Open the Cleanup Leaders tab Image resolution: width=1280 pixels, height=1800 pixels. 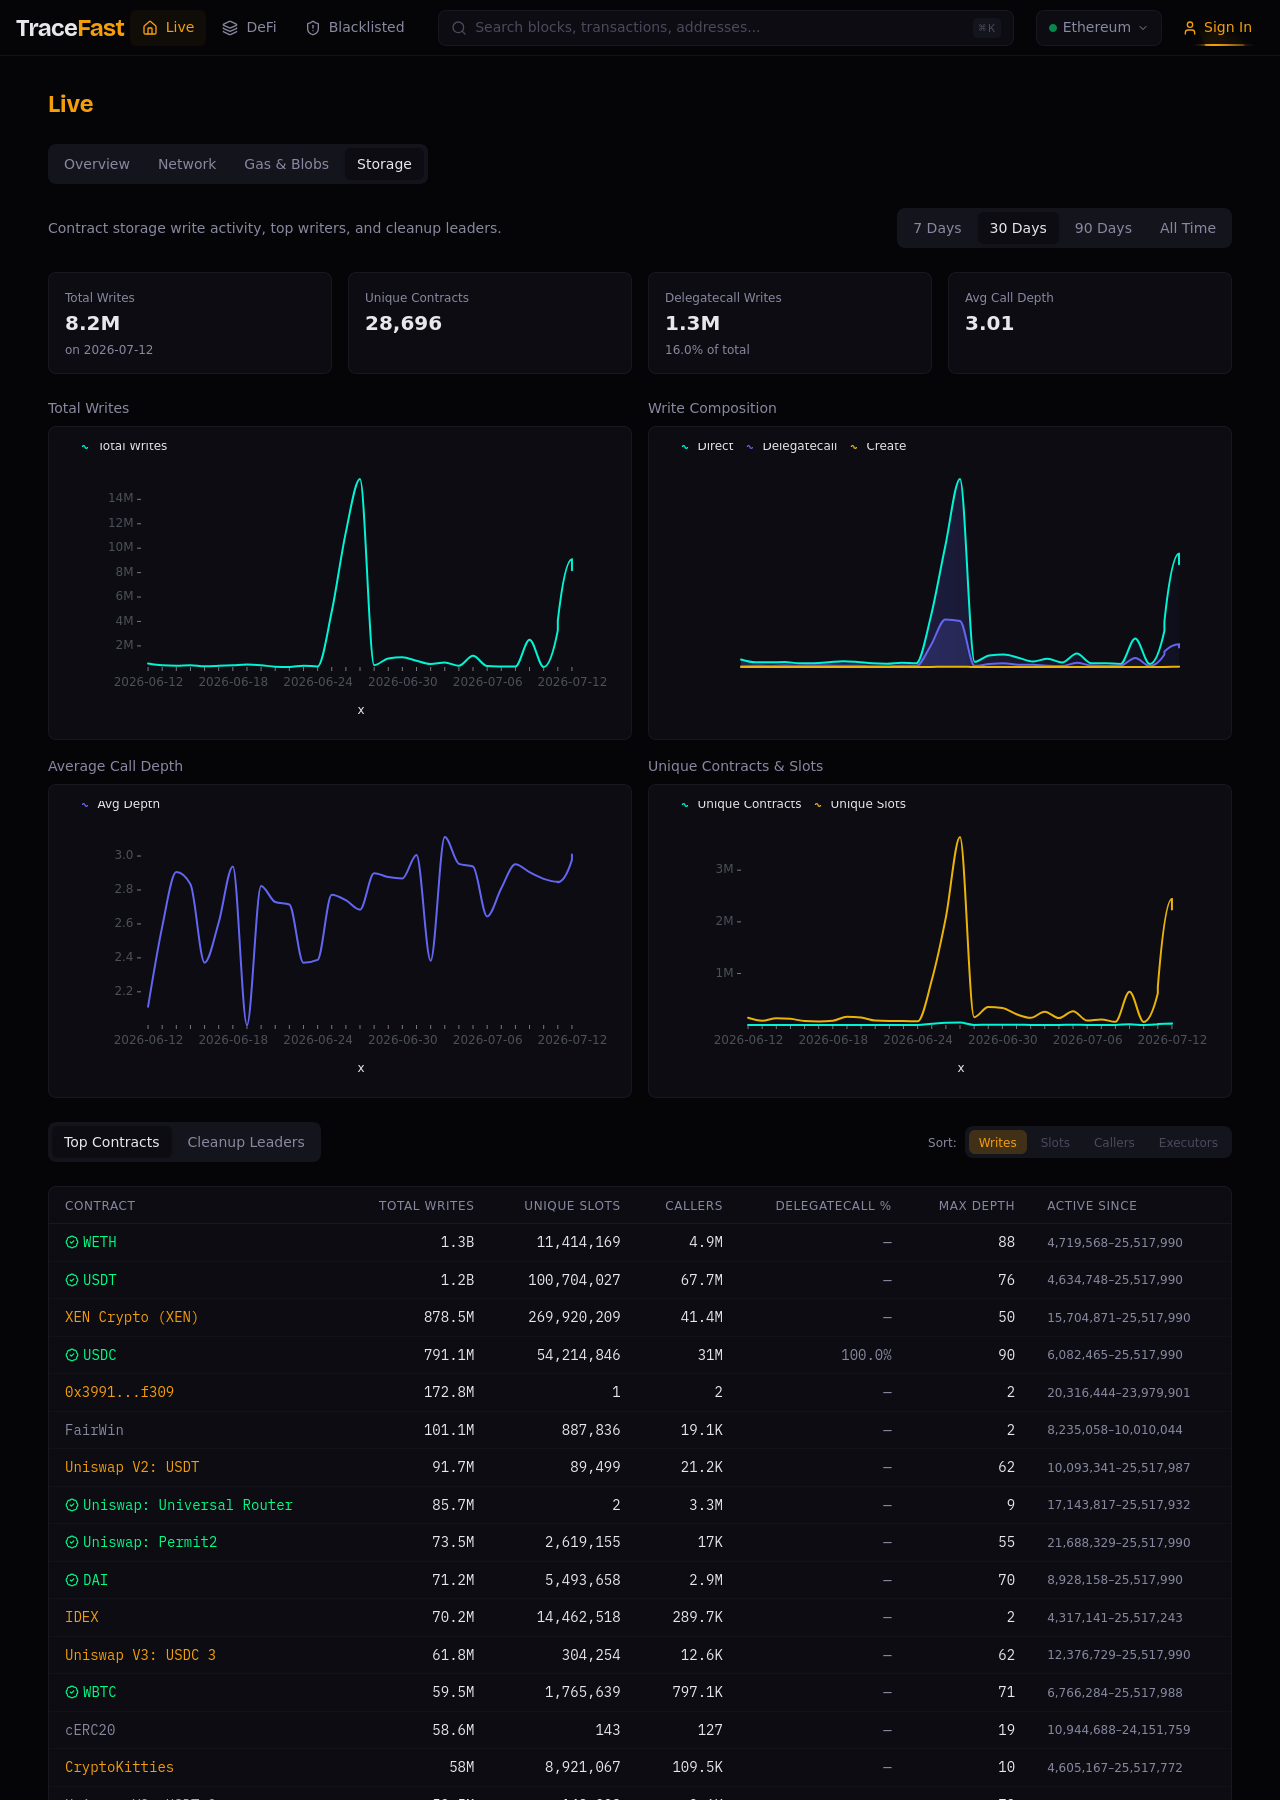coord(246,1142)
